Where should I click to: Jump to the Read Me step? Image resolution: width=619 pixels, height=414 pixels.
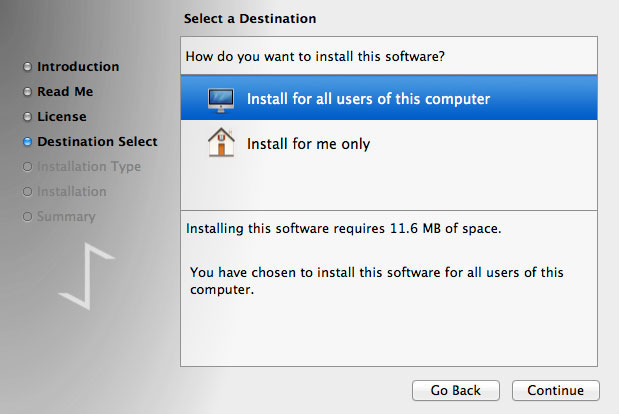pyautogui.click(x=65, y=92)
